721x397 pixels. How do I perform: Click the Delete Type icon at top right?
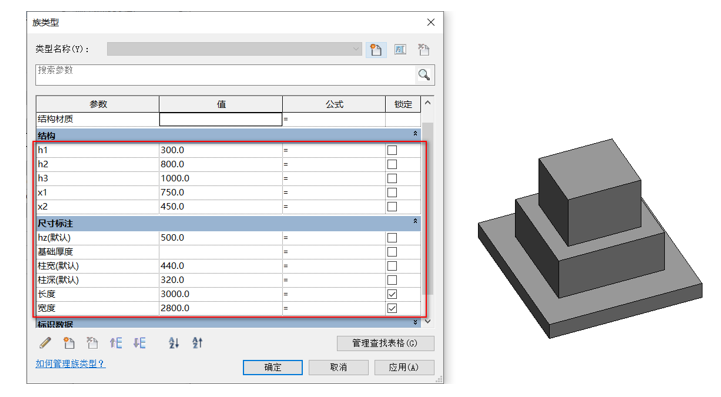(x=423, y=49)
